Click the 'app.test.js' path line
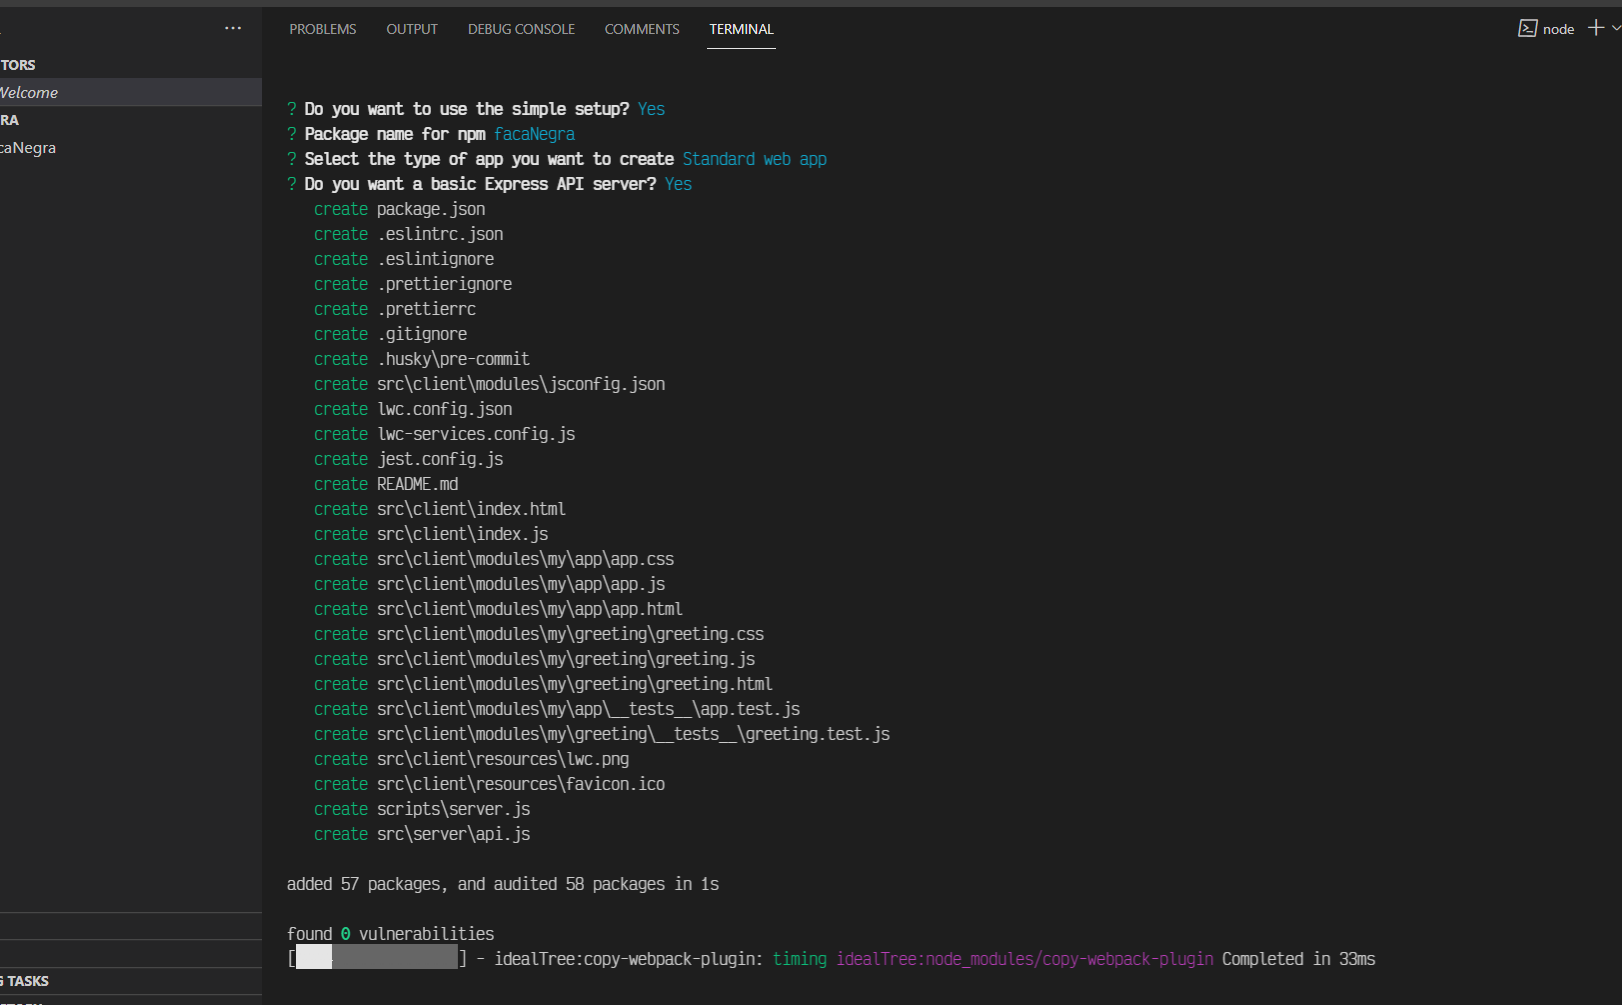 click(x=557, y=709)
